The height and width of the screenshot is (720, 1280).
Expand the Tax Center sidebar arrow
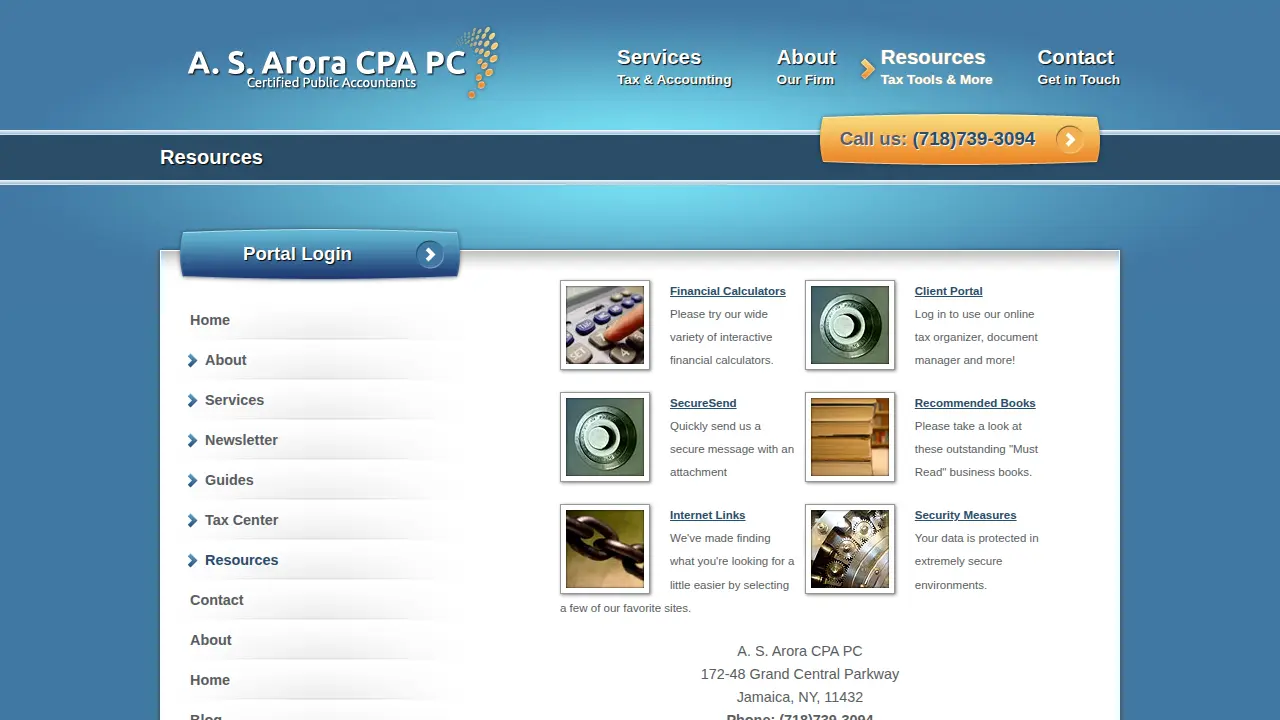coord(193,520)
